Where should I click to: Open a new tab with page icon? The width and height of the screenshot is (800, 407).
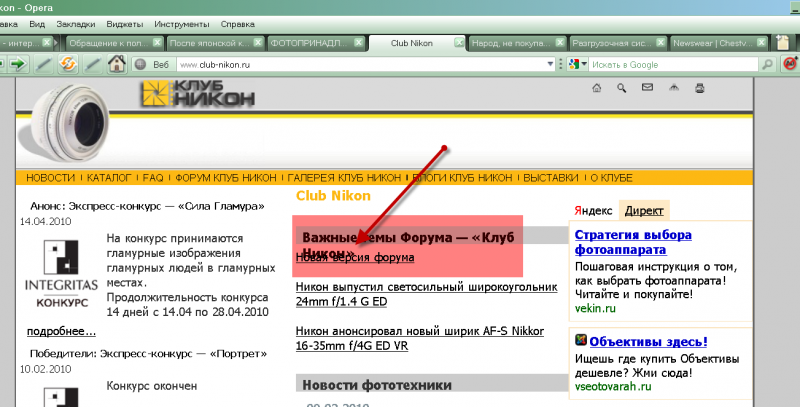tap(783, 42)
